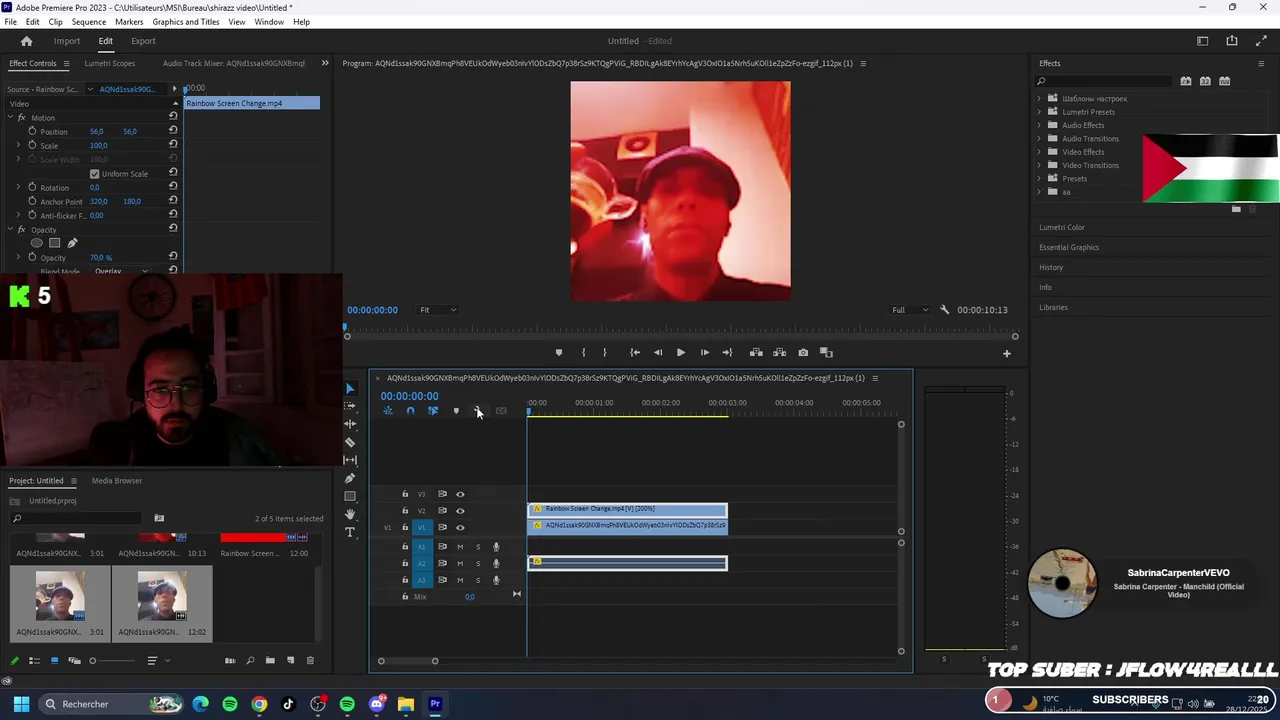Open the Sequence menu
Image resolution: width=1280 pixels, height=720 pixels.
(x=89, y=21)
